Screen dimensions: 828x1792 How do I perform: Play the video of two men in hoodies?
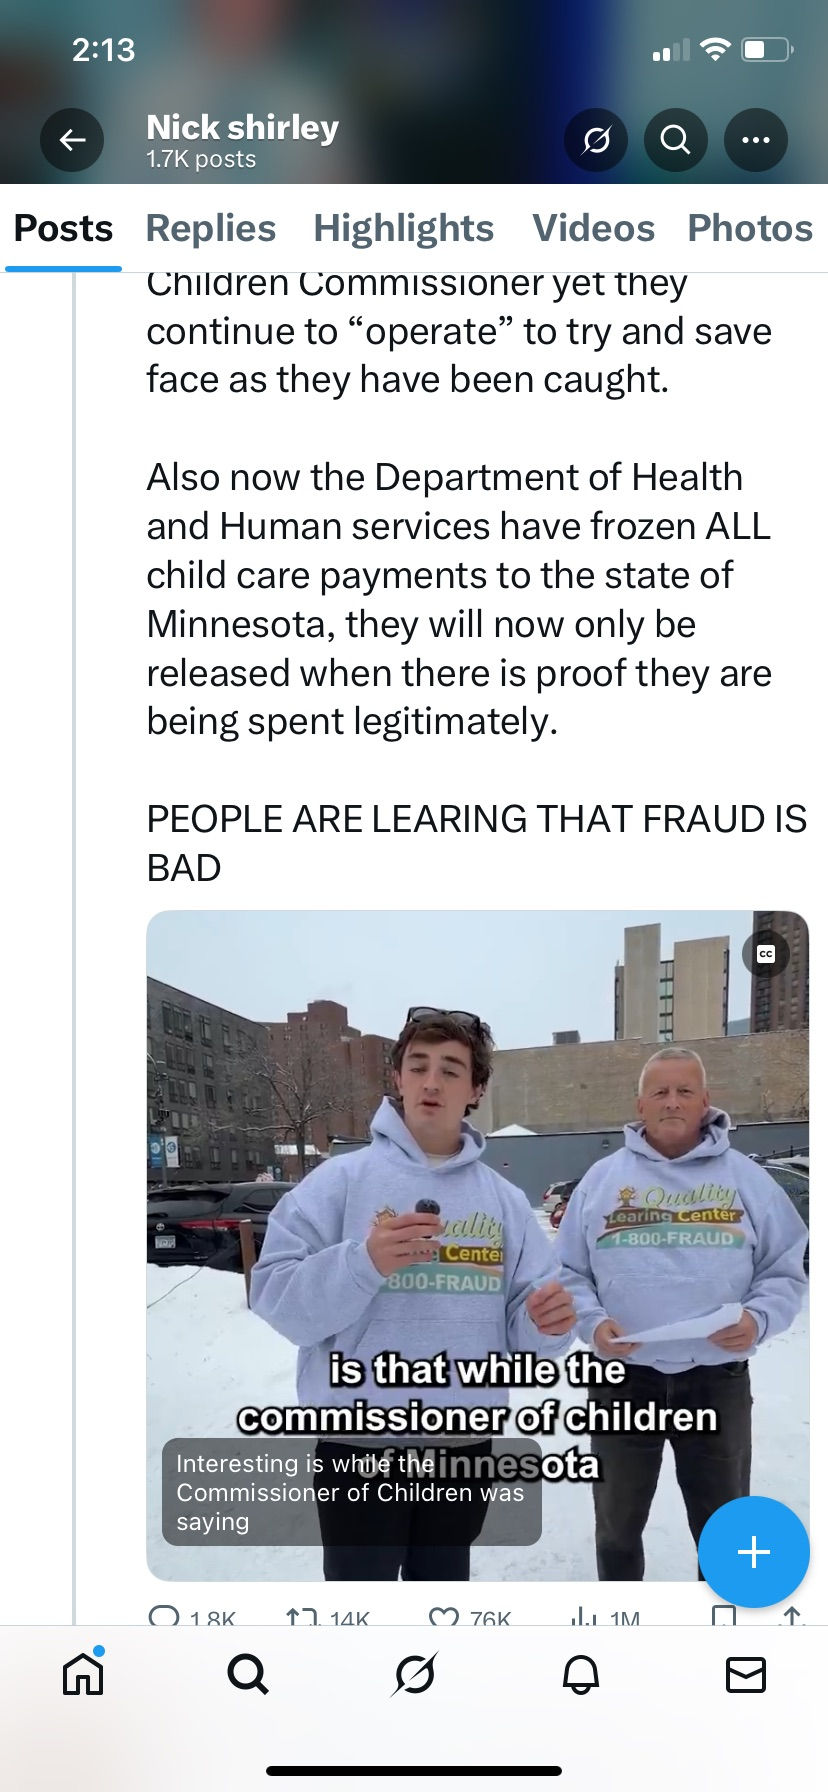pyautogui.click(x=478, y=1245)
